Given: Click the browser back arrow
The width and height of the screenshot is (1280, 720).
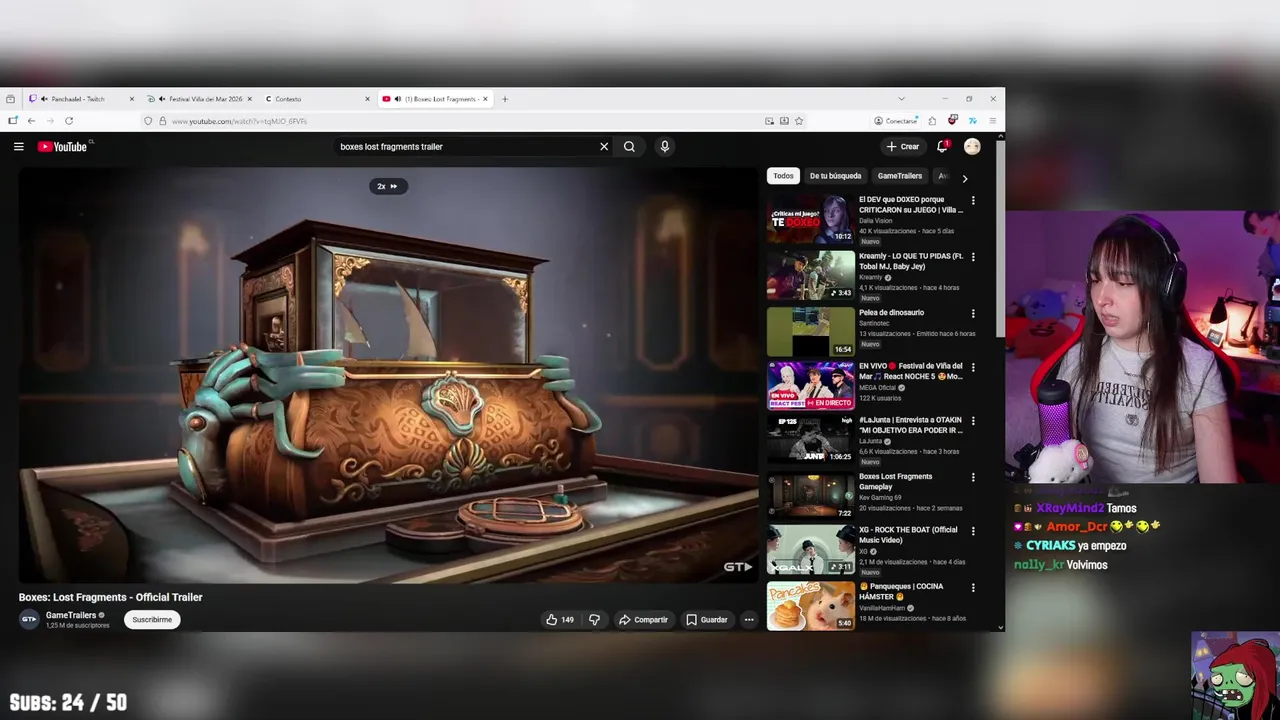Looking at the screenshot, I should [x=31, y=121].
